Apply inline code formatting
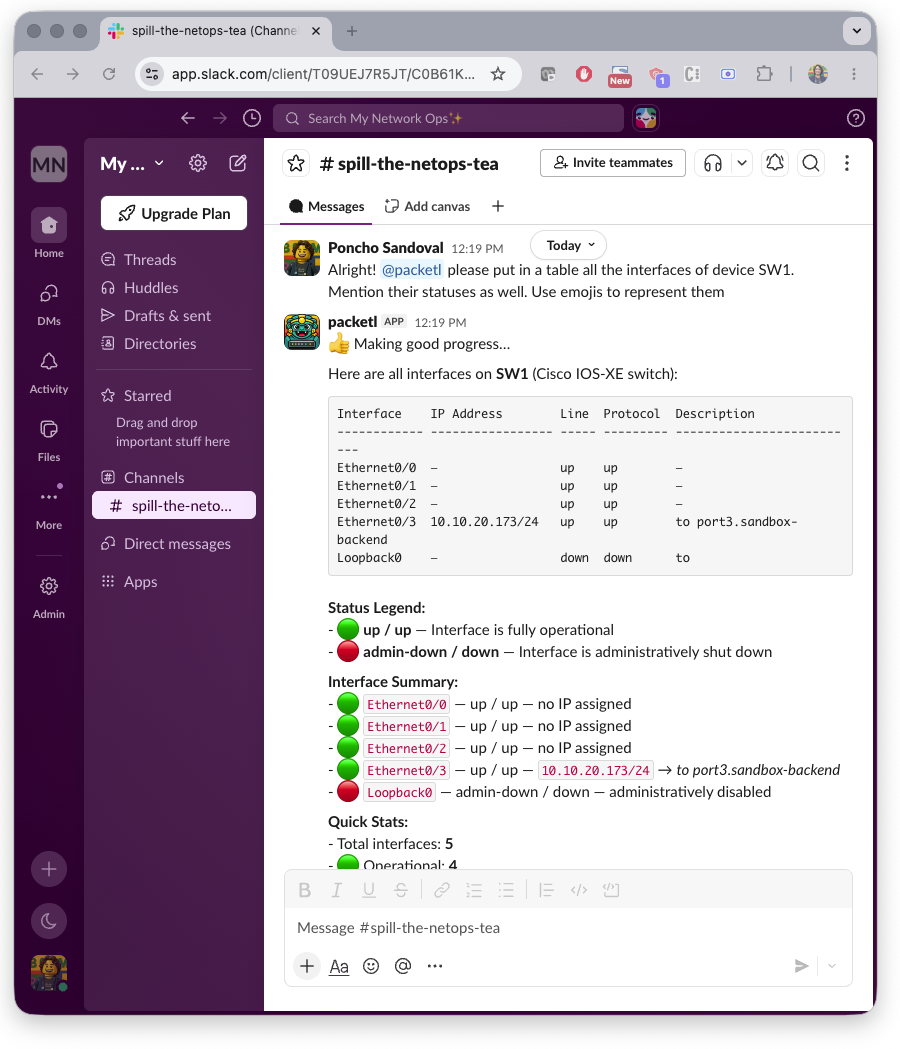Screen dimensions: 900x1049 click(x=579, y=890)
